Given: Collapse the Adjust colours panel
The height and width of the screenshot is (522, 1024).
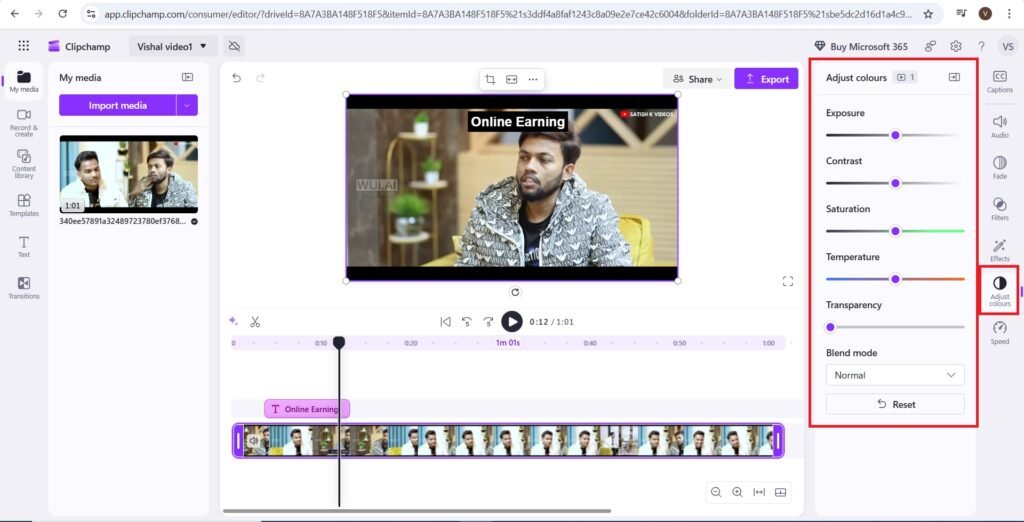Looking at the screenshot, I should tap(954, 77).
